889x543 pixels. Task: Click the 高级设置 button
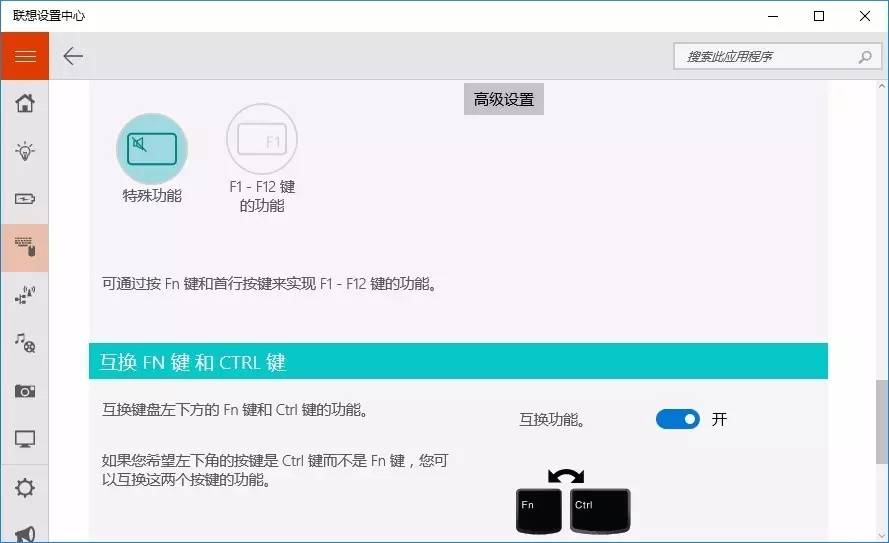pos(503,99)
